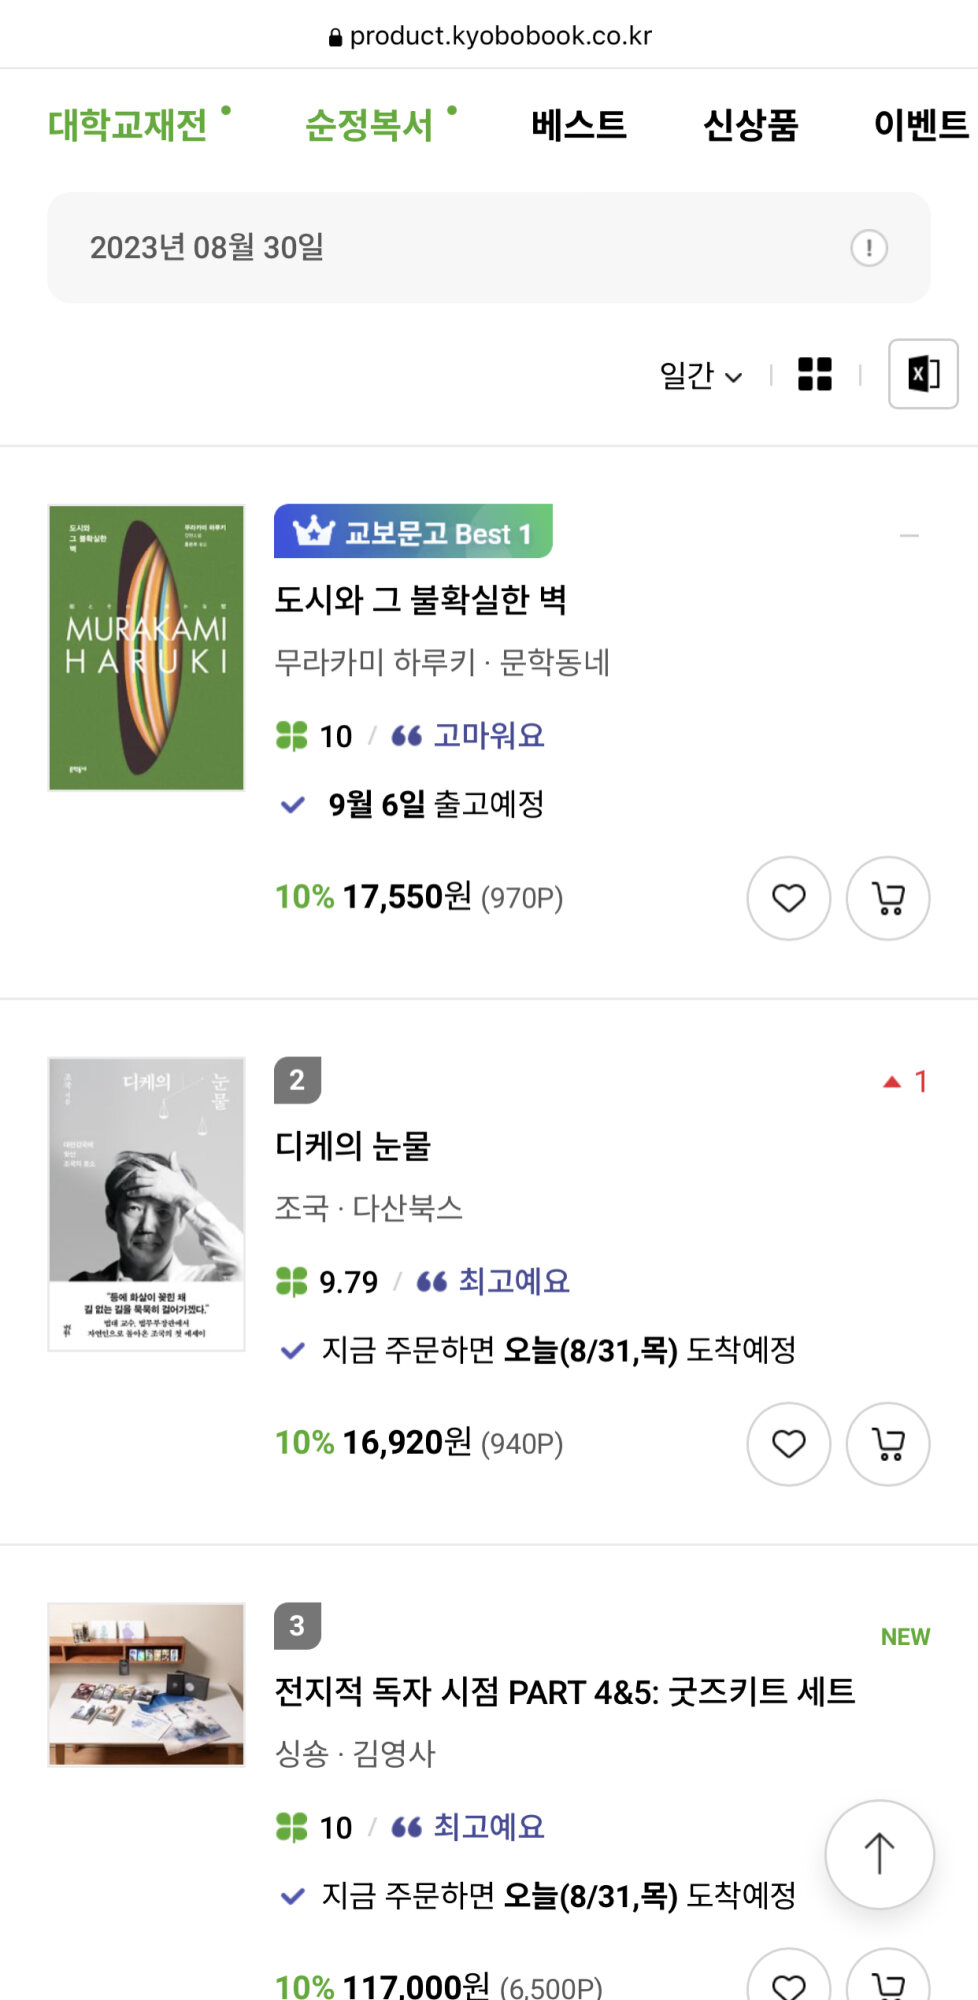The width and height of the screenshot is (978, 2000).
Task: View 고마워요 review tag for Murakami book
Action: point(488,736)
